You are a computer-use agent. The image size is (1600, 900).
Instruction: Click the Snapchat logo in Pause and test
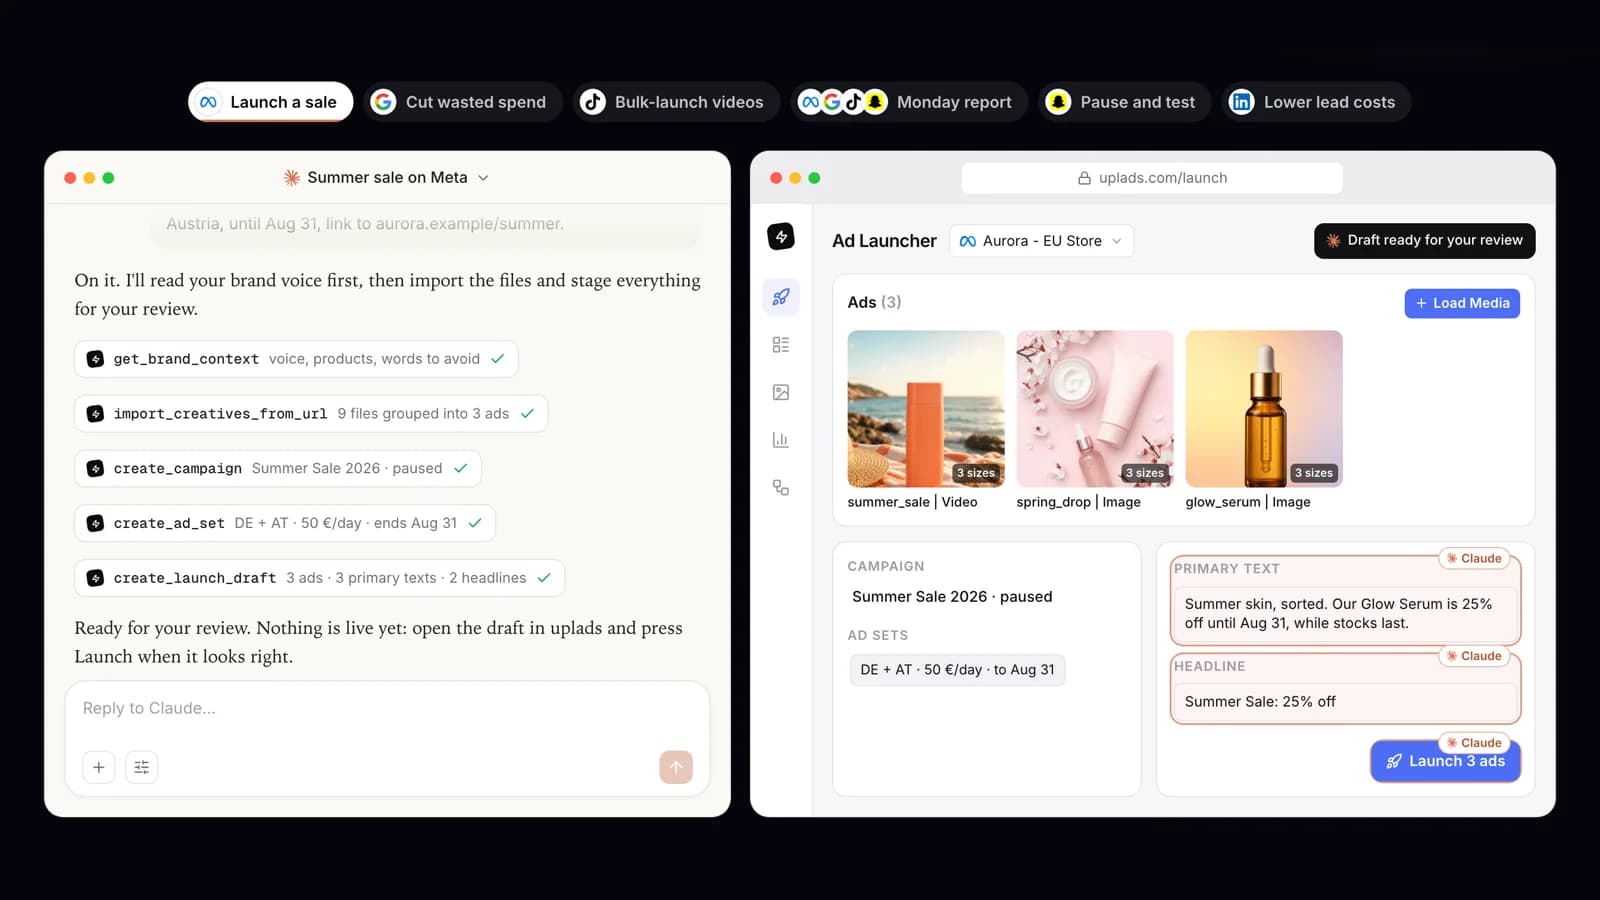[x=1058, y=102]
